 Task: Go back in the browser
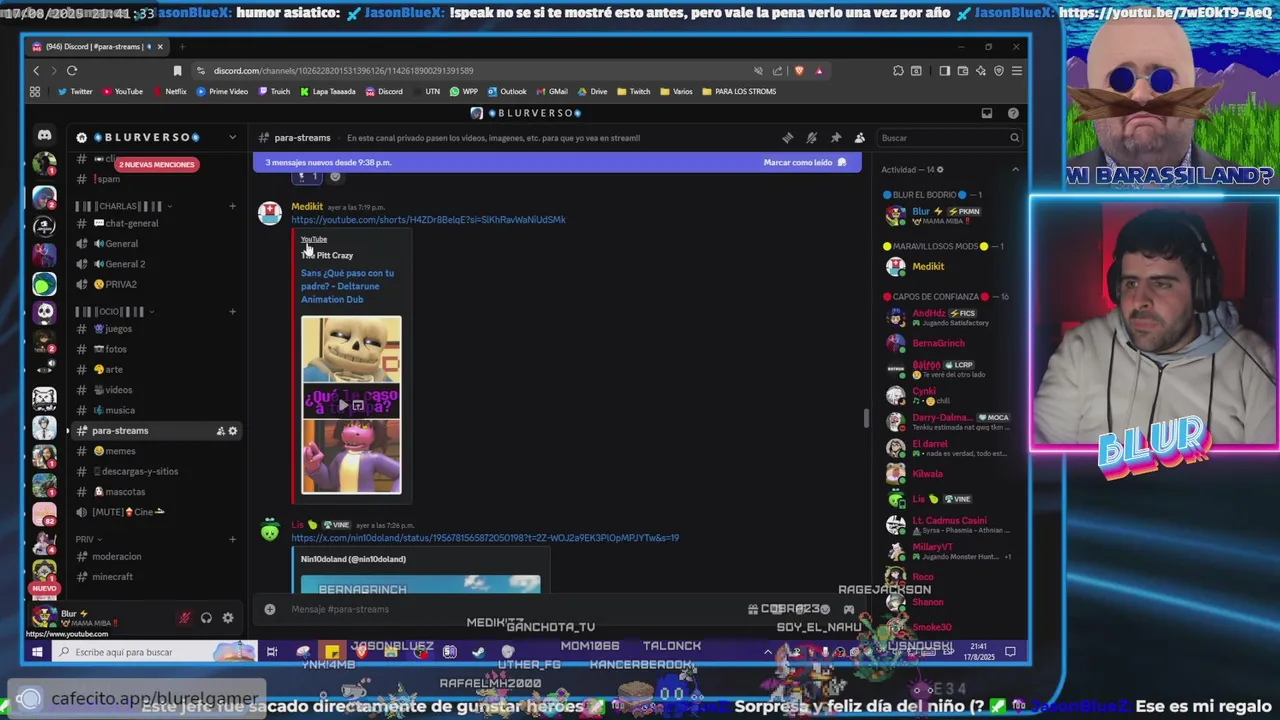(x=36, y=70)
